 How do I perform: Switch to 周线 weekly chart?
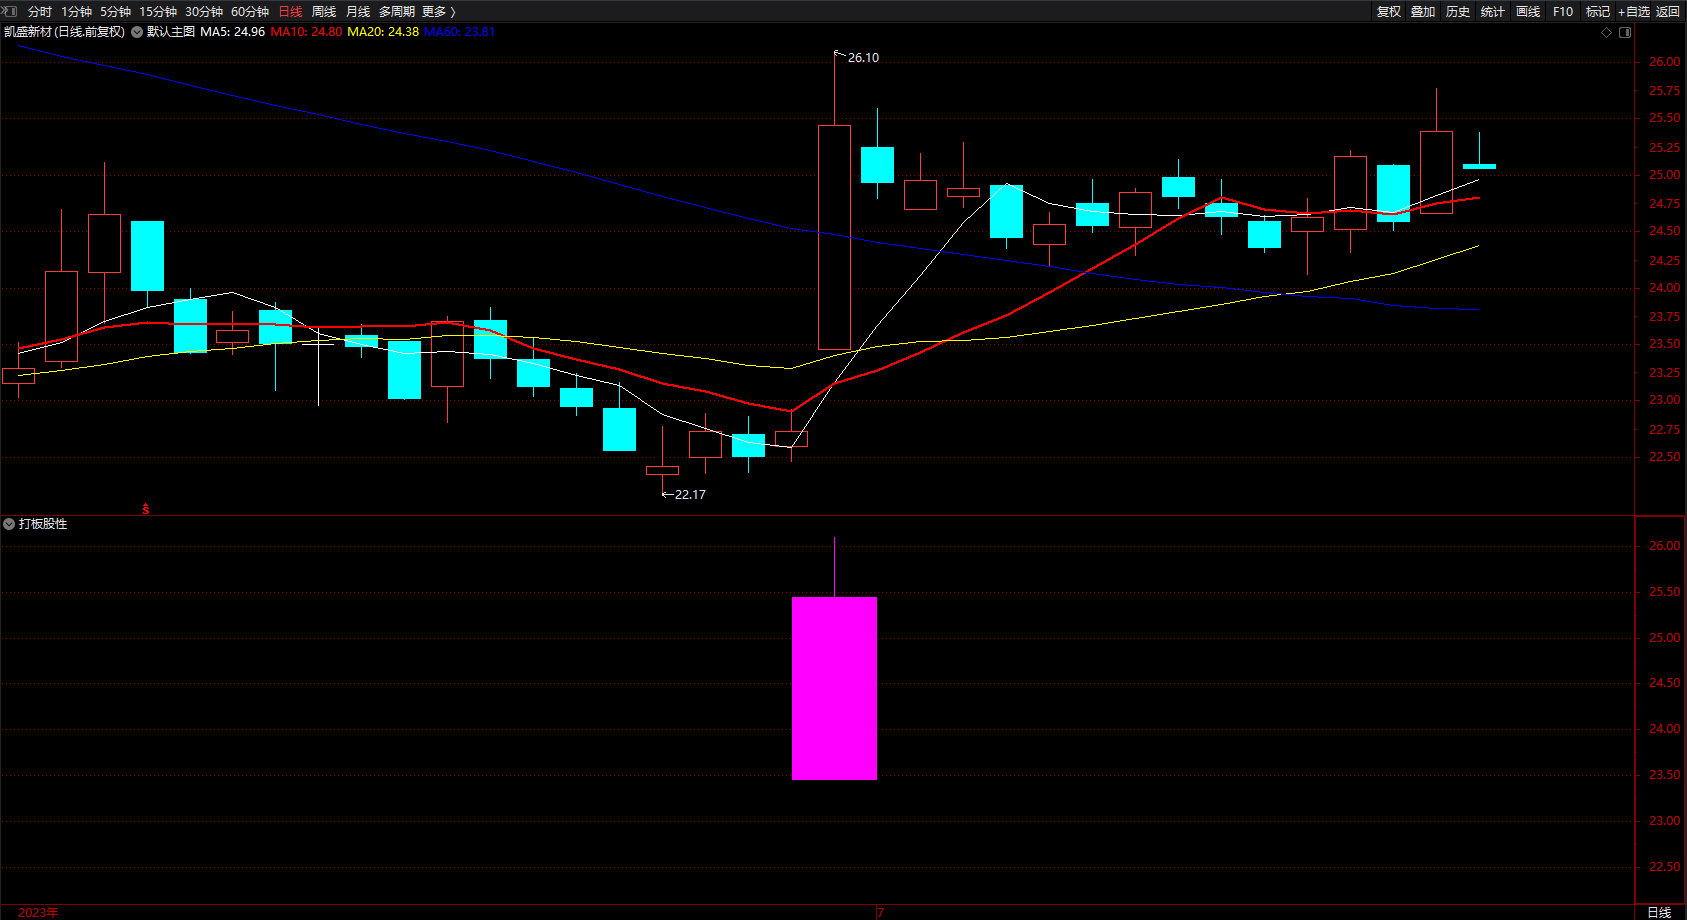coord(324,12)
